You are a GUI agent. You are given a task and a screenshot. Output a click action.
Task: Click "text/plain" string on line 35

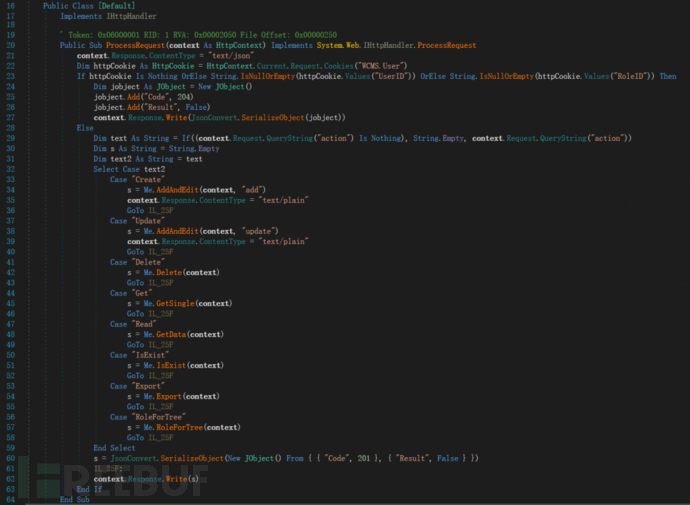(283, 200)
